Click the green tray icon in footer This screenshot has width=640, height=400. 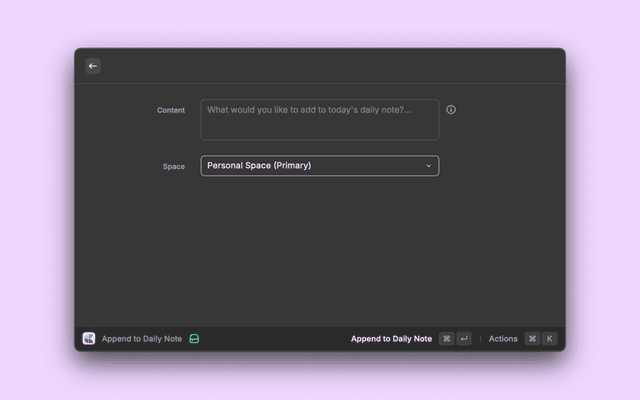pos(195,339)
